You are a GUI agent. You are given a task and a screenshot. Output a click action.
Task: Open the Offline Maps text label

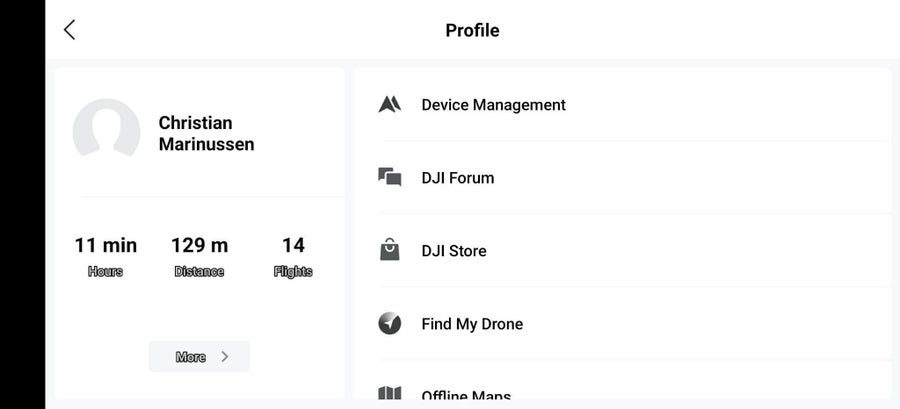point(466,395)
